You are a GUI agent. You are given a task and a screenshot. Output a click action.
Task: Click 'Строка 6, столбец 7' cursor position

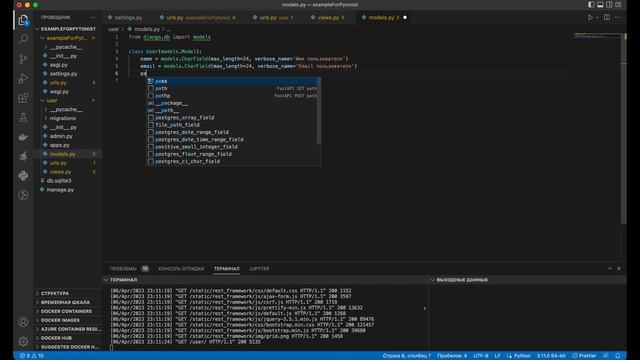tap(407, 356)
